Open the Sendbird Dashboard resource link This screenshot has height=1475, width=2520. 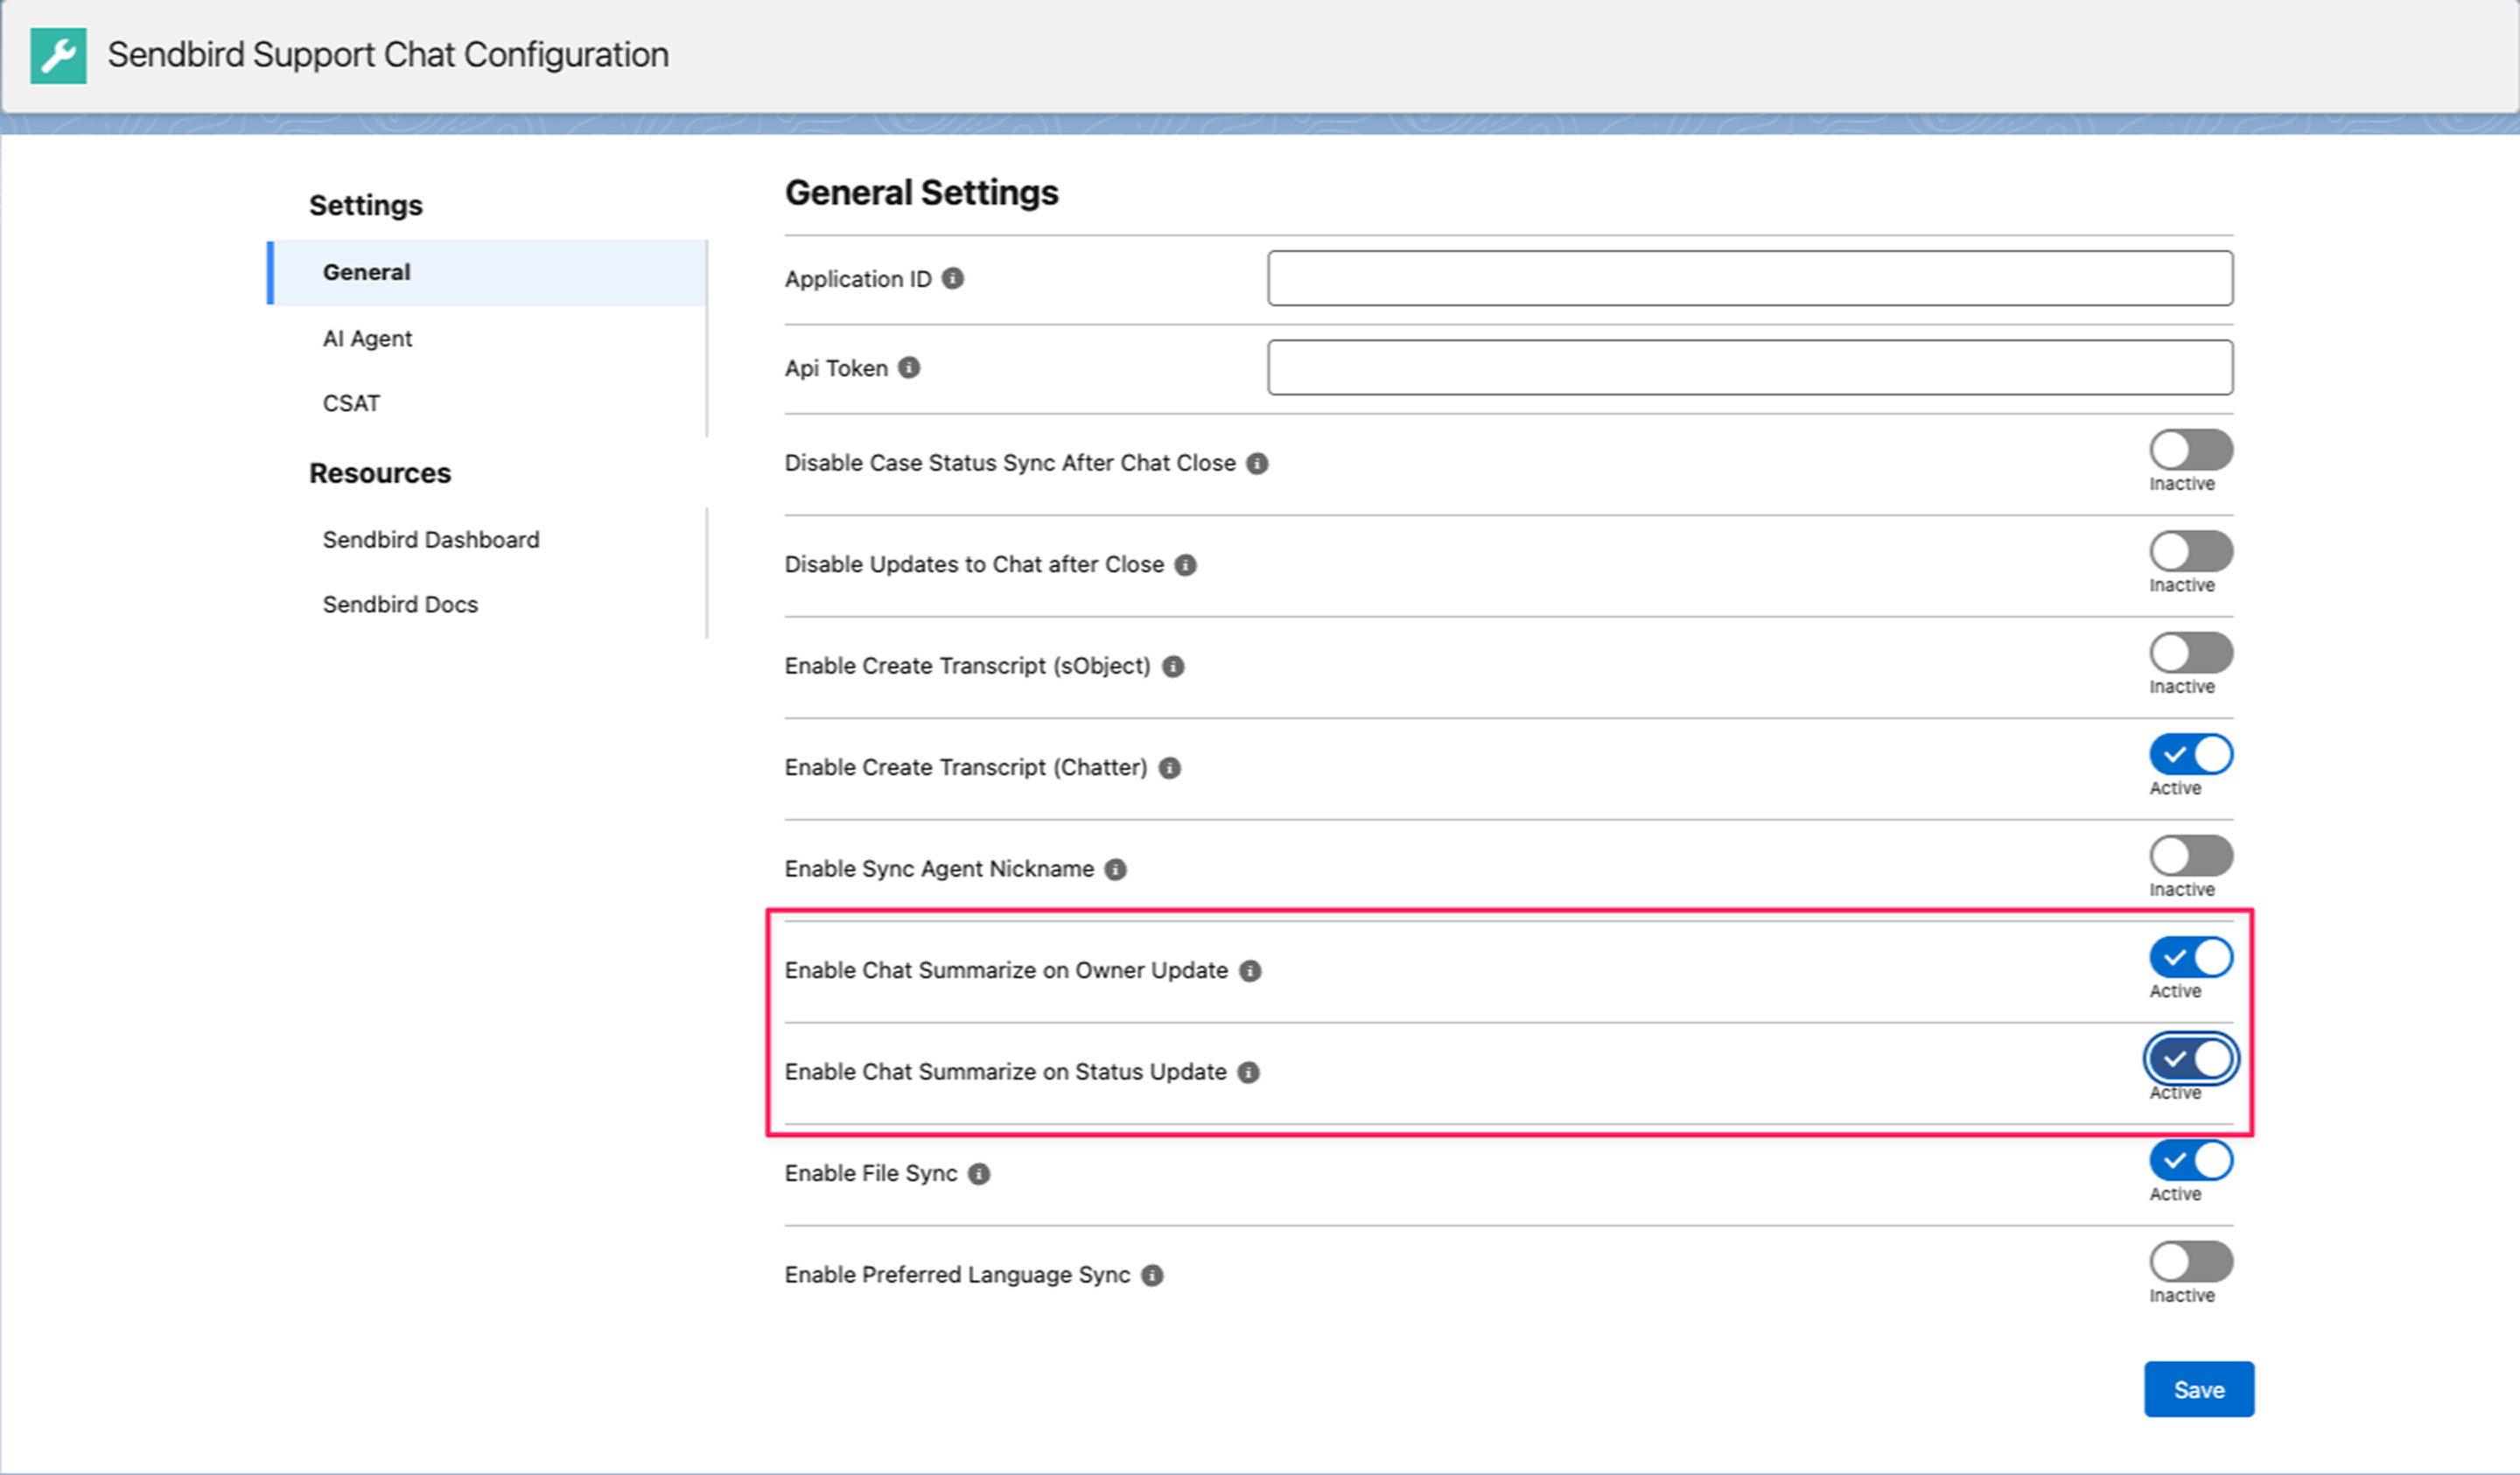[x=431, y=540]
